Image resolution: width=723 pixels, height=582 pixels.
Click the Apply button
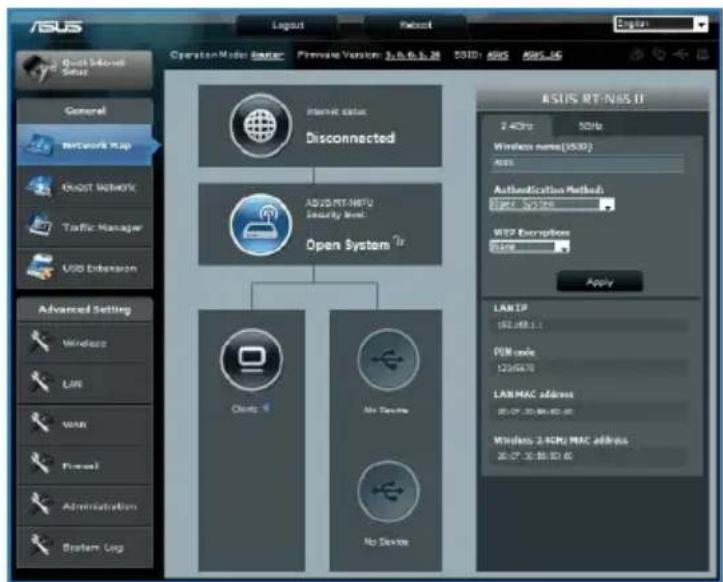click(x=599, y=282)
